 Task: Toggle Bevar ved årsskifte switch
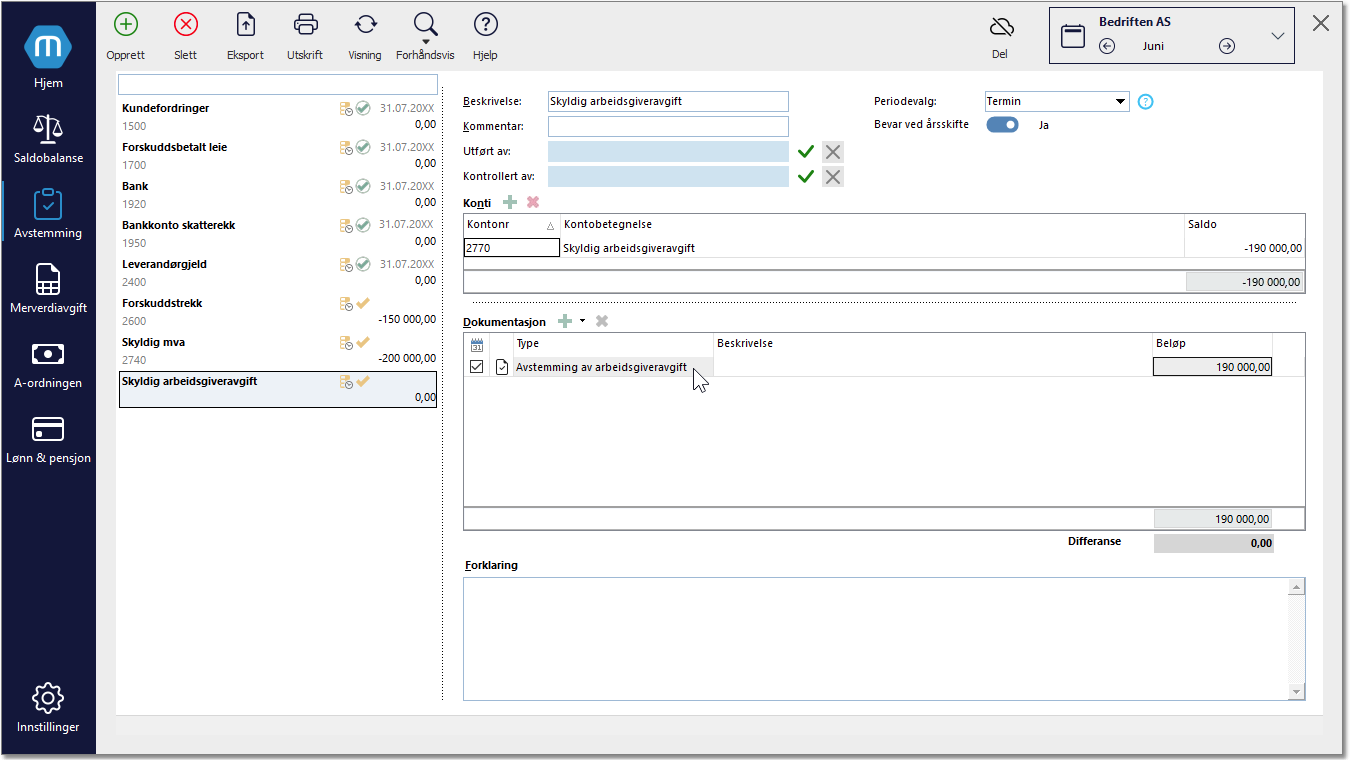1003,125
